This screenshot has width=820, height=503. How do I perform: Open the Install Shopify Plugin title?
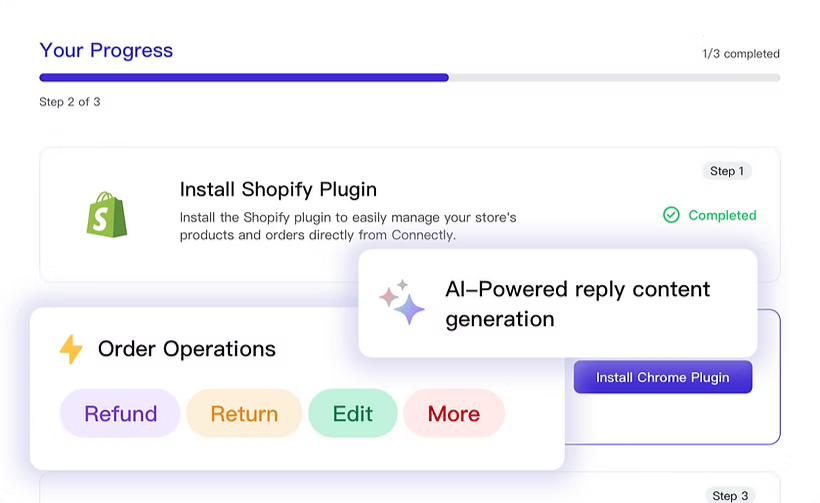pyautogui.click(x=278, y=189)
